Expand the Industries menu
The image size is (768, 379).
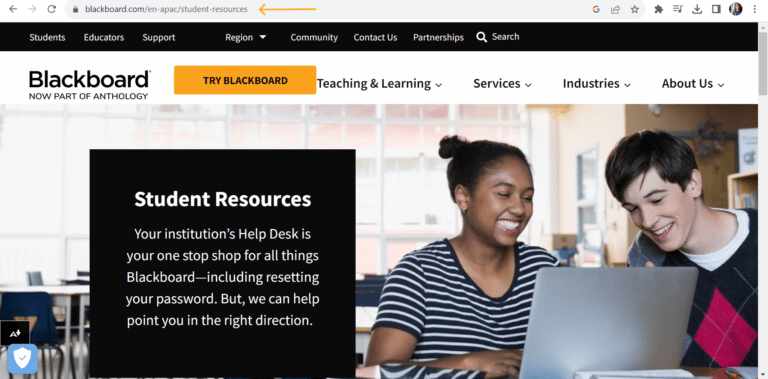[x=597, y=84]
